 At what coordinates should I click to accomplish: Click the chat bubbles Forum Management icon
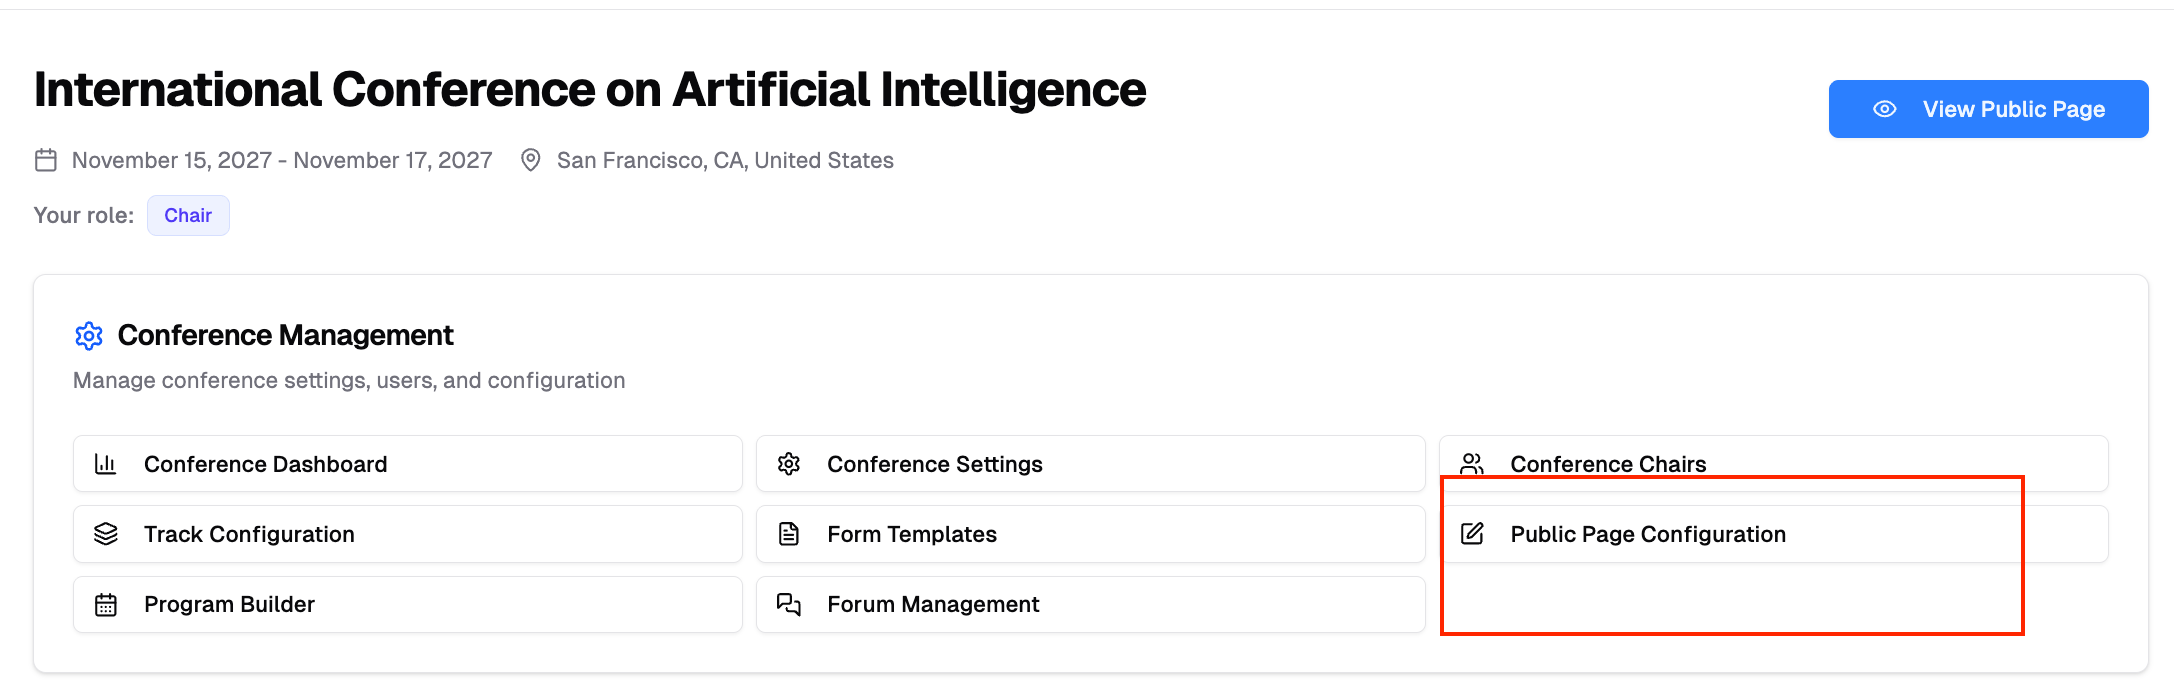point(789,604)
